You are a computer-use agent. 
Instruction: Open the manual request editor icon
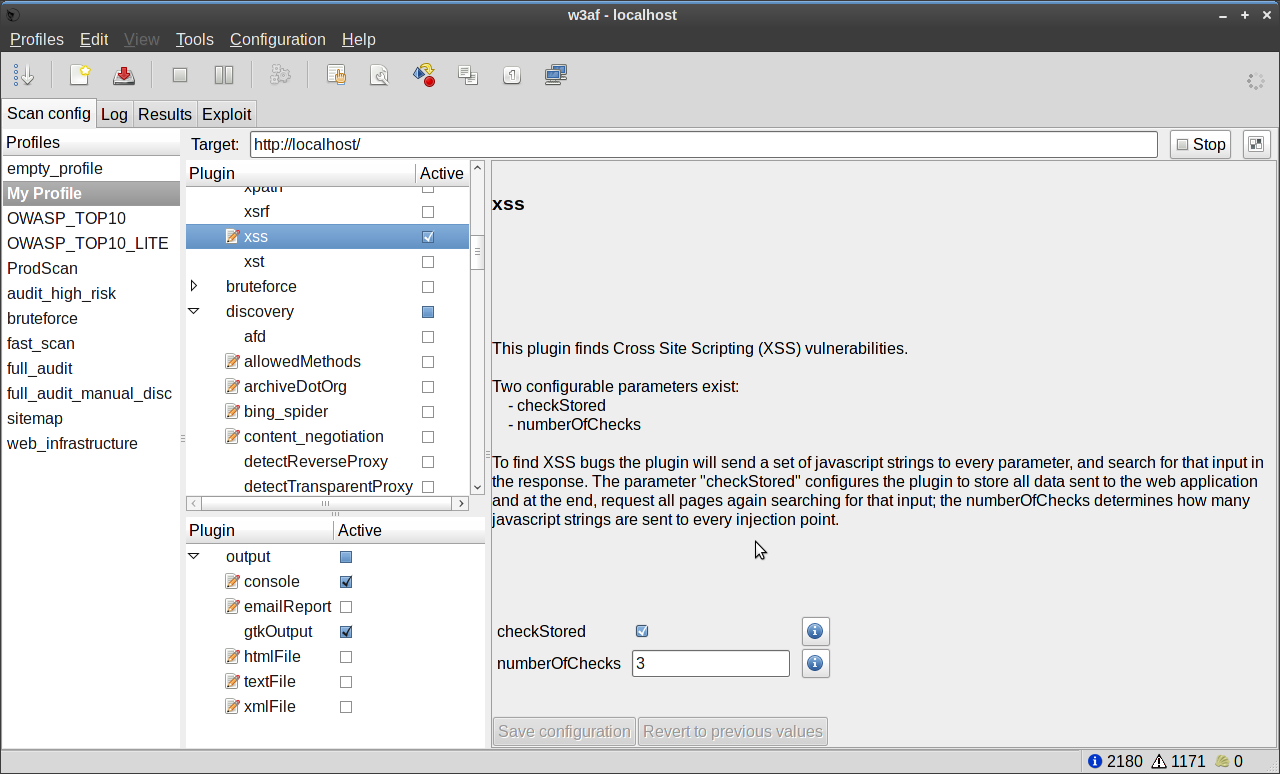[x=337, y=76]
